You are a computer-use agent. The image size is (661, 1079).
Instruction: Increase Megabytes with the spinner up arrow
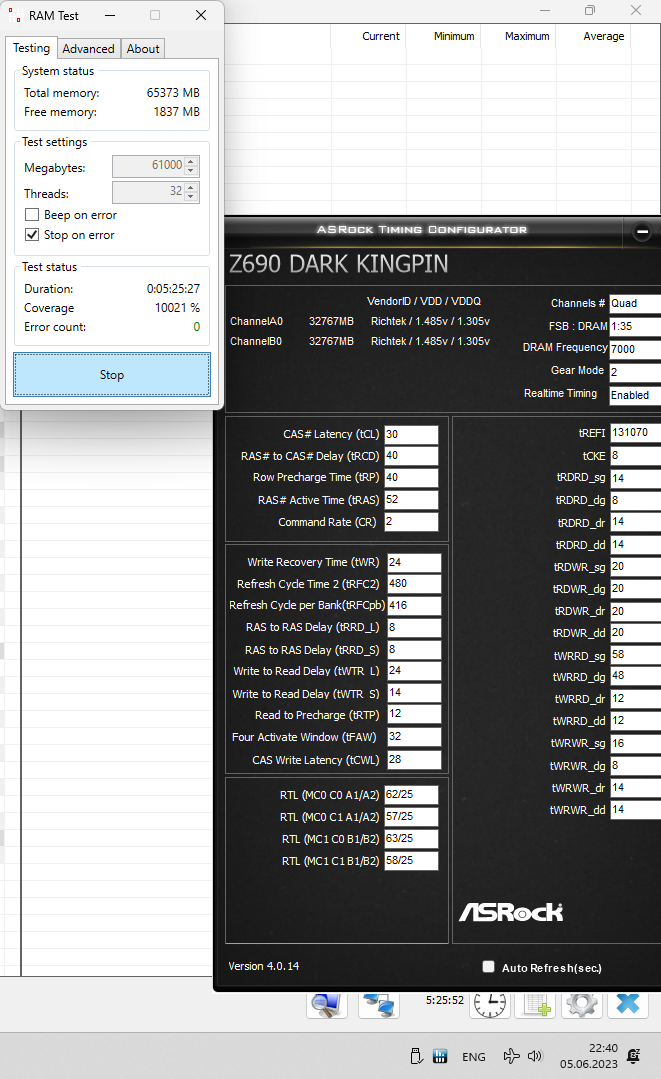(192, 162)
